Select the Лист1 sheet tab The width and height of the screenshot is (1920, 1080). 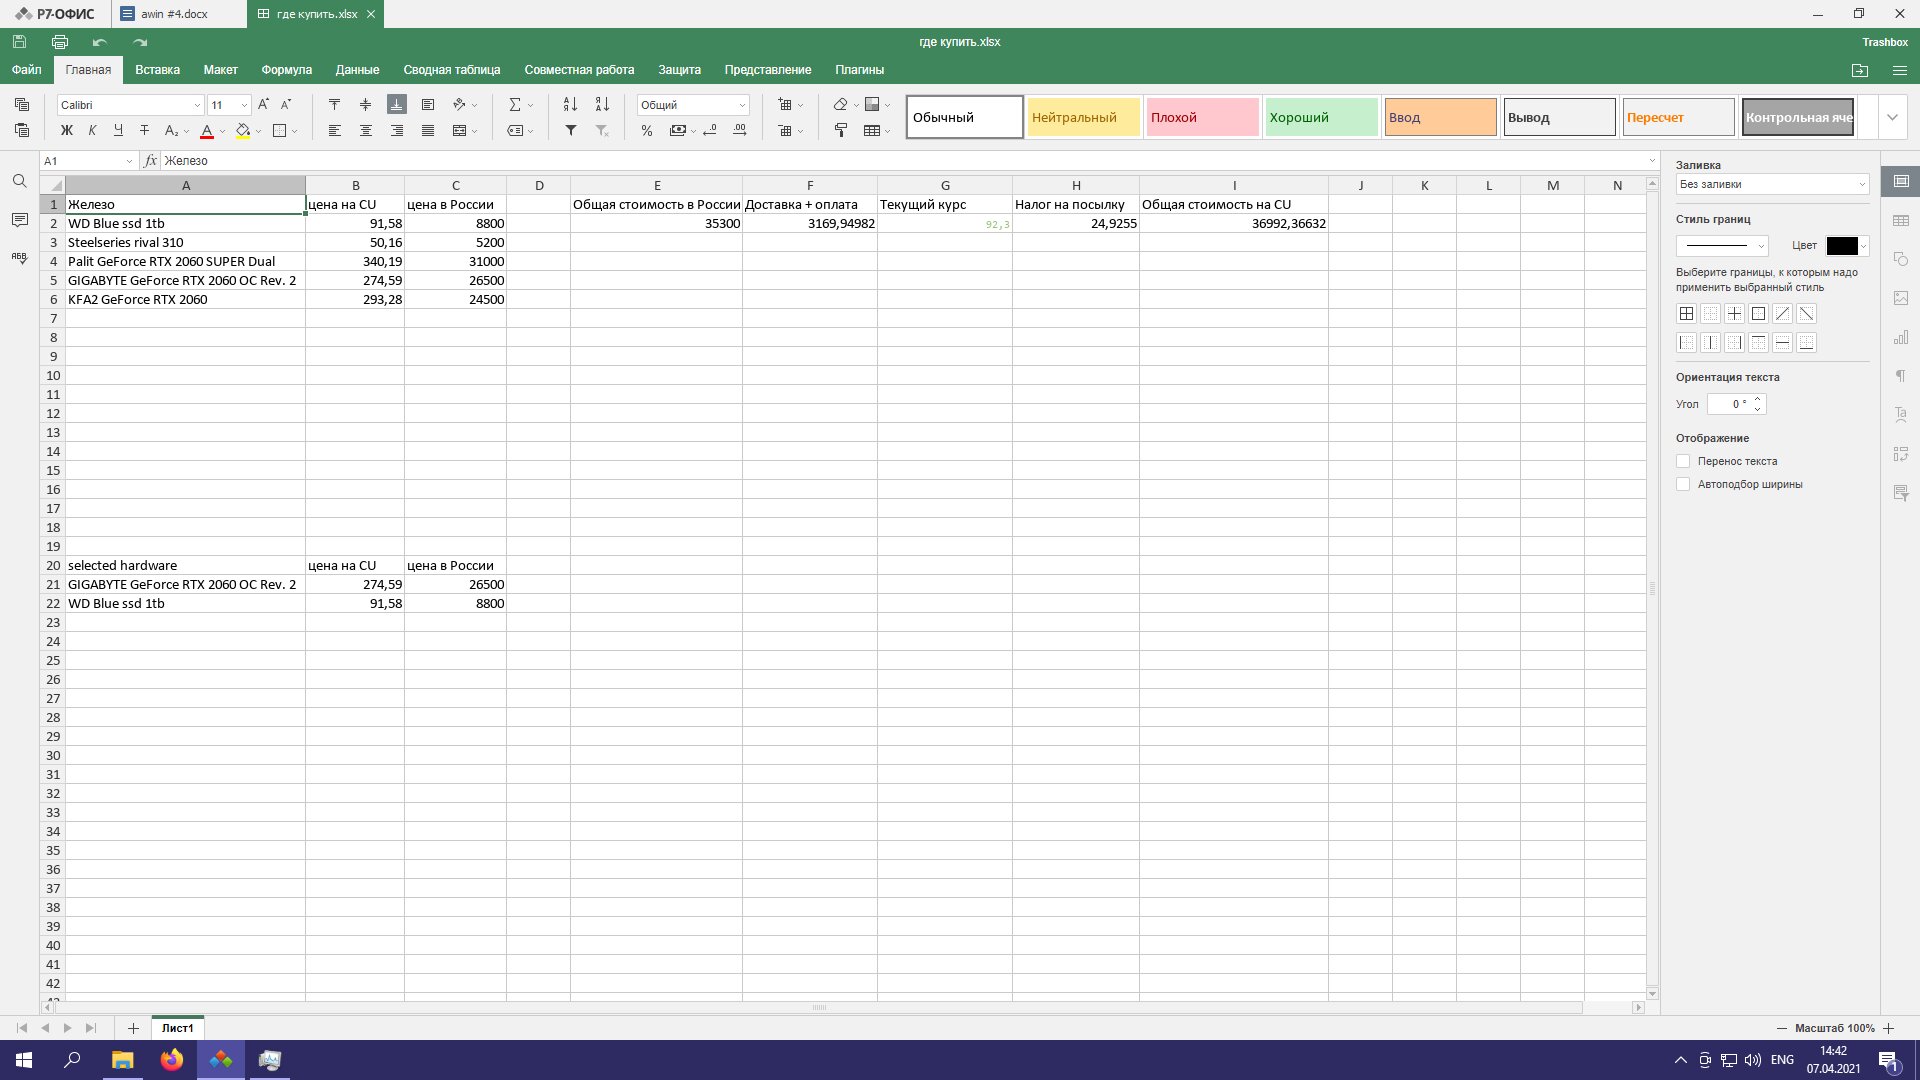pyautogui.click(x=178, y=1028)
